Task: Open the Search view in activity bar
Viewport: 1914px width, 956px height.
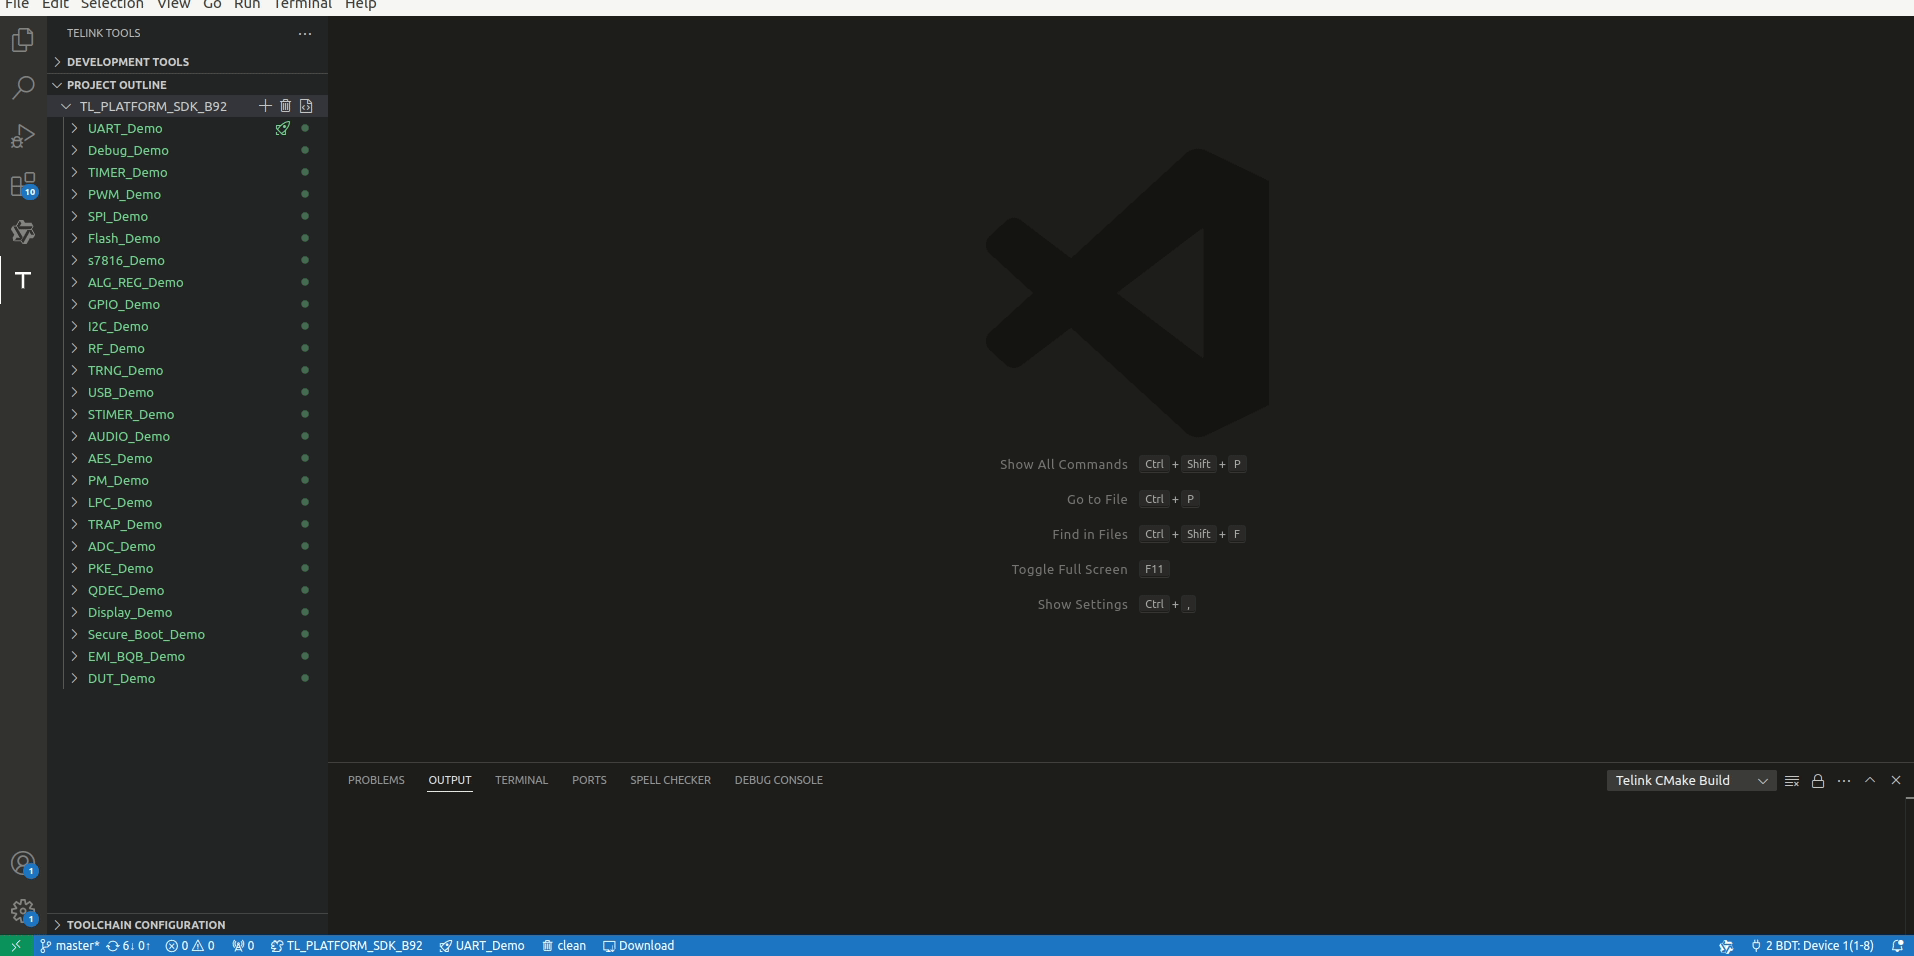Action: 23,88
